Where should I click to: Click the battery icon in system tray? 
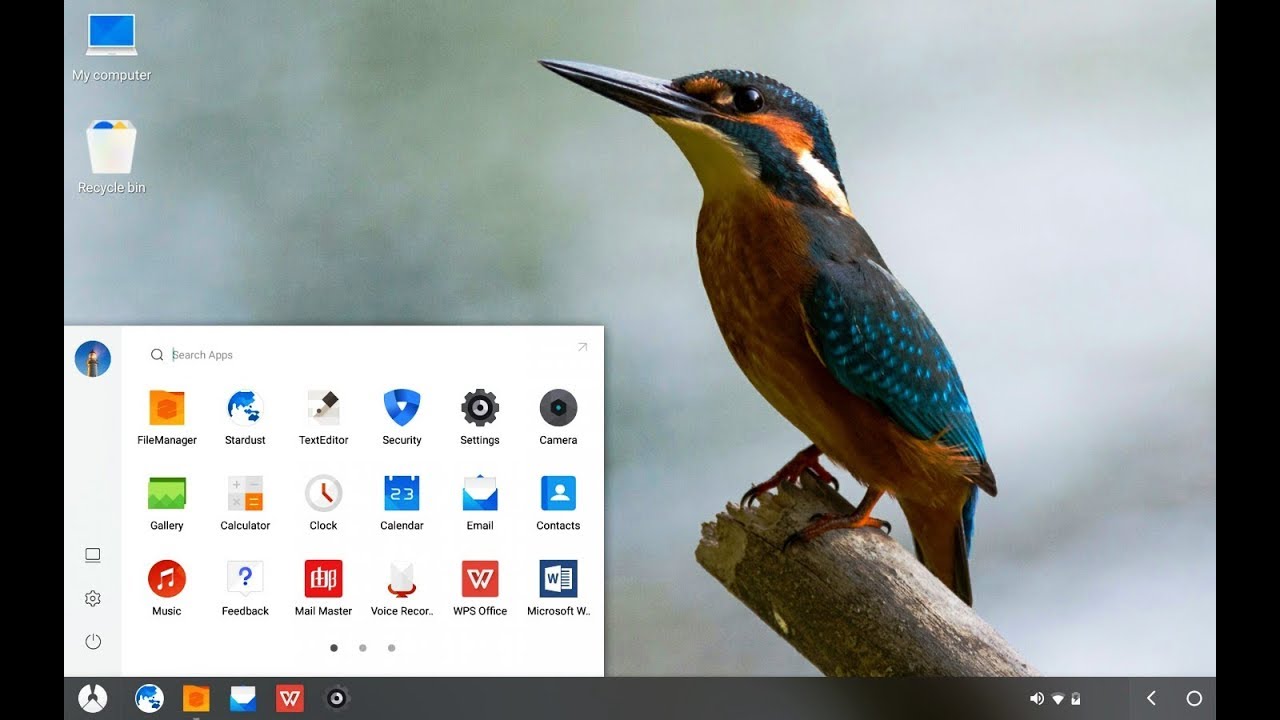[1076, 699]
